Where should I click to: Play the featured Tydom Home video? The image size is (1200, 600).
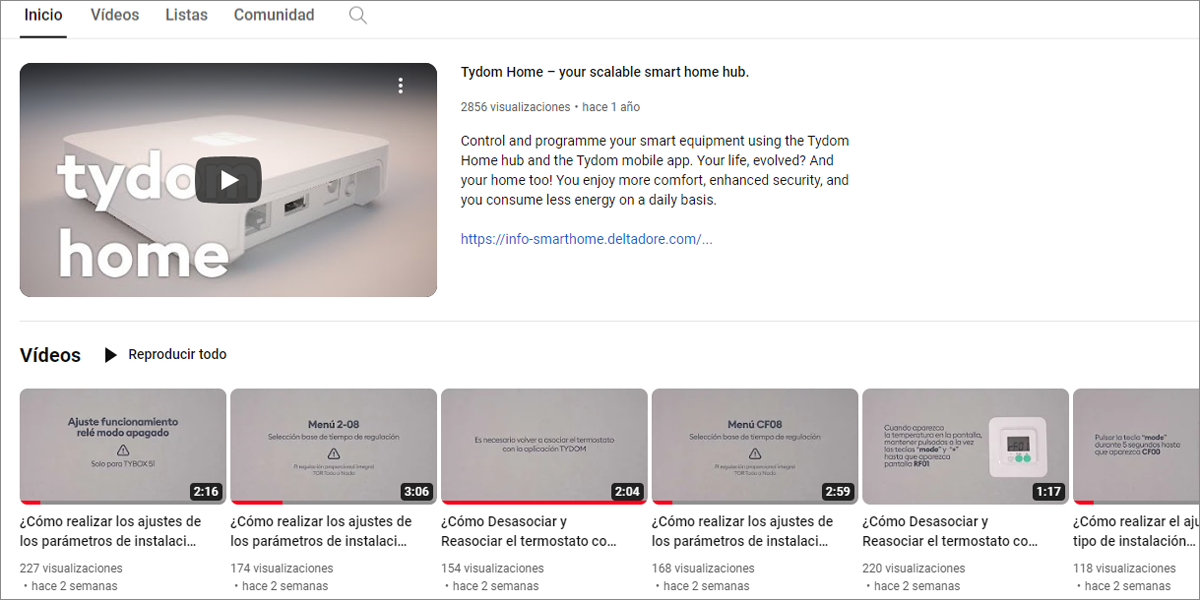[x=228, y=180]
